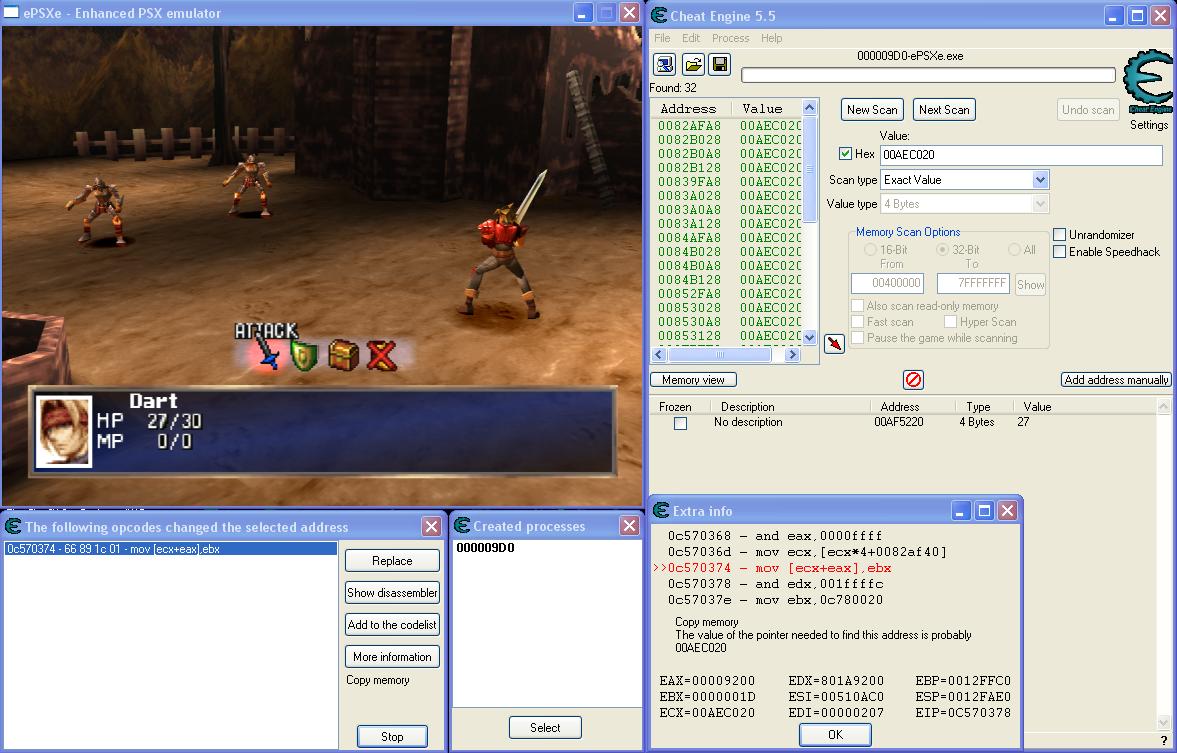Select the 16-Bit radio button
1177x753 pixels.
pyautogui.click(x=870, y=249)
